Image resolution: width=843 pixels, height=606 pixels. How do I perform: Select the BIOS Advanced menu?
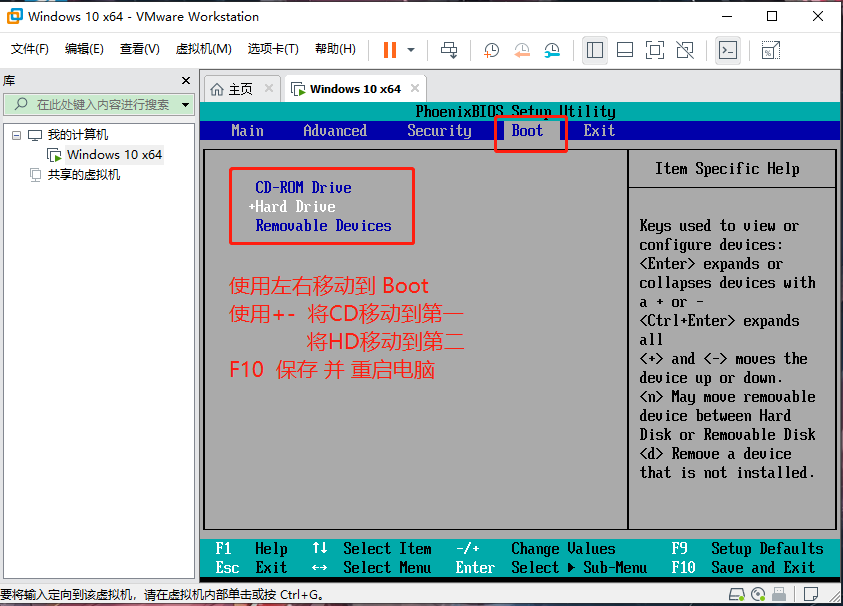(x=335, y=131)
